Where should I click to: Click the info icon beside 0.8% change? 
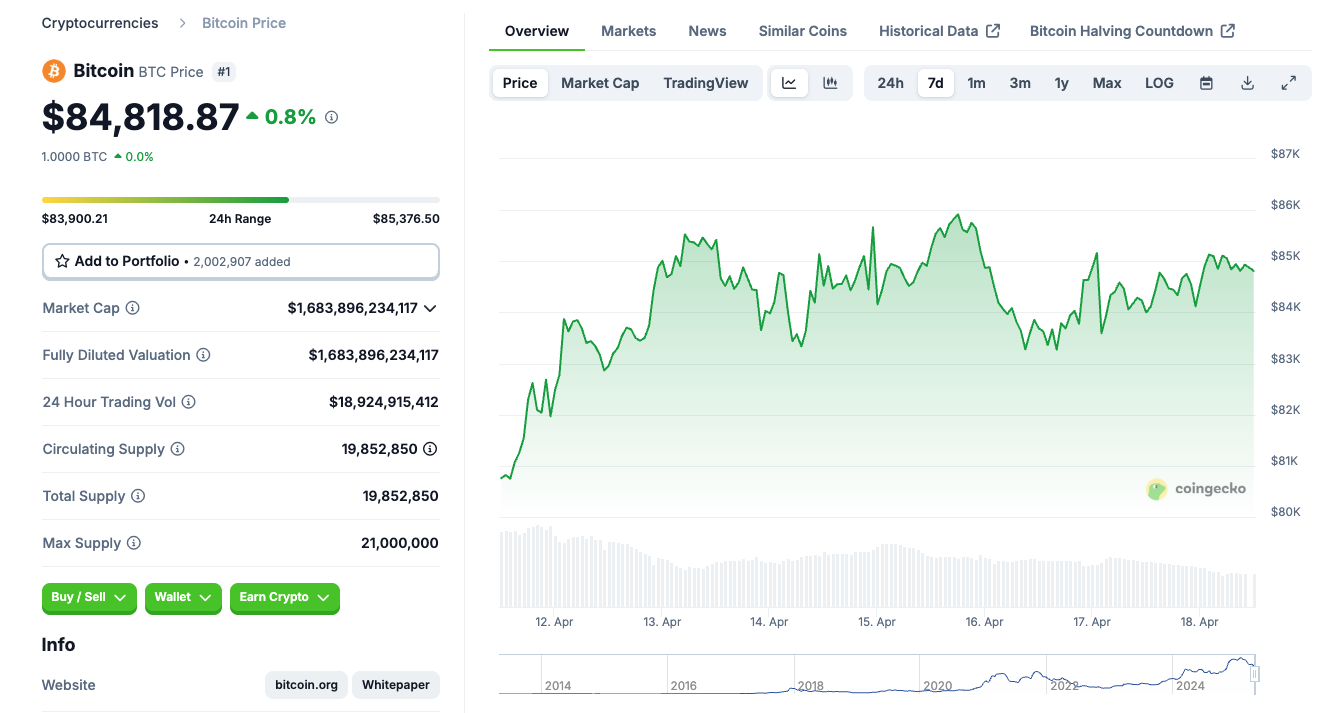332,117
